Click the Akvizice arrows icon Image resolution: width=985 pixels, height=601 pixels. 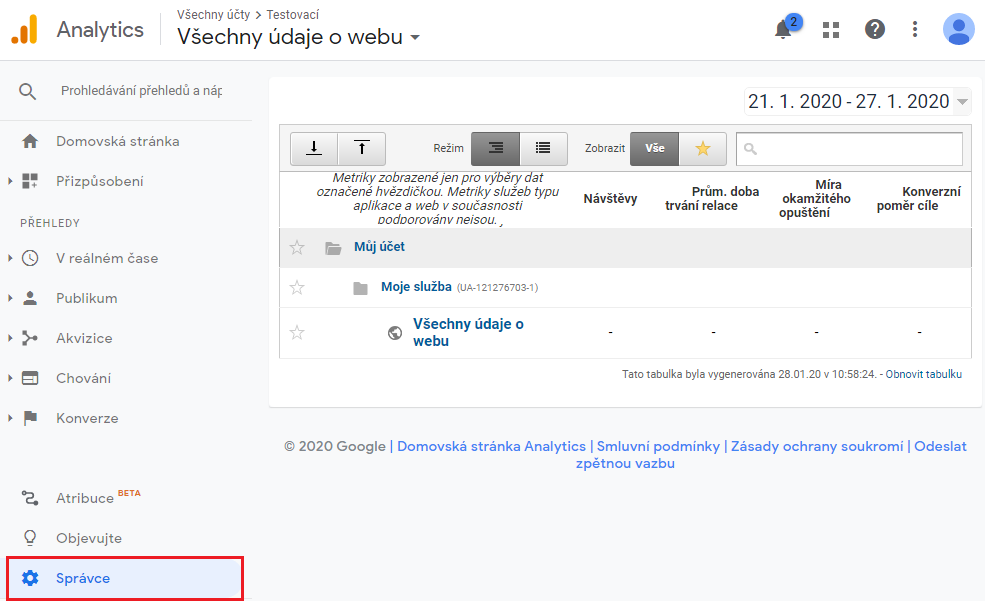click(x=30, y=338)
